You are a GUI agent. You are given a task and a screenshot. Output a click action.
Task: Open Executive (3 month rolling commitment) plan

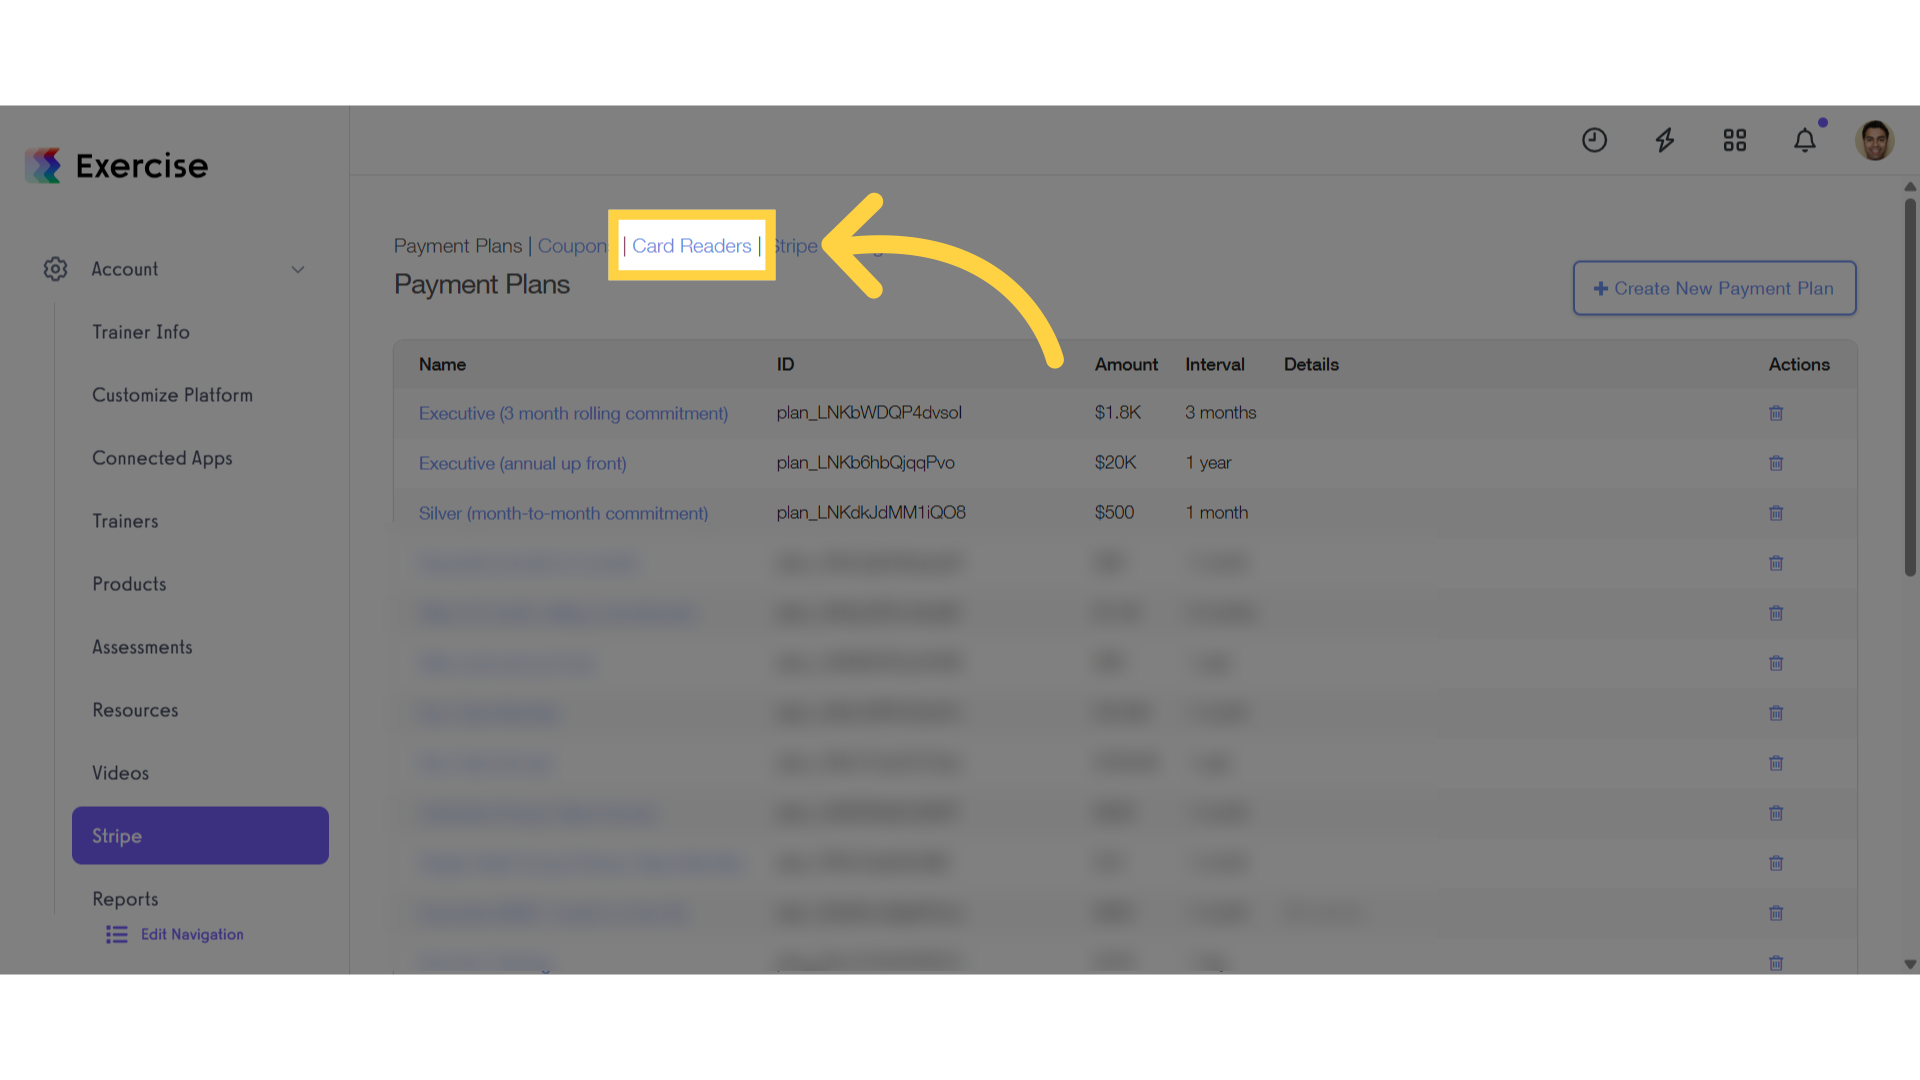(x=573, y=413)
